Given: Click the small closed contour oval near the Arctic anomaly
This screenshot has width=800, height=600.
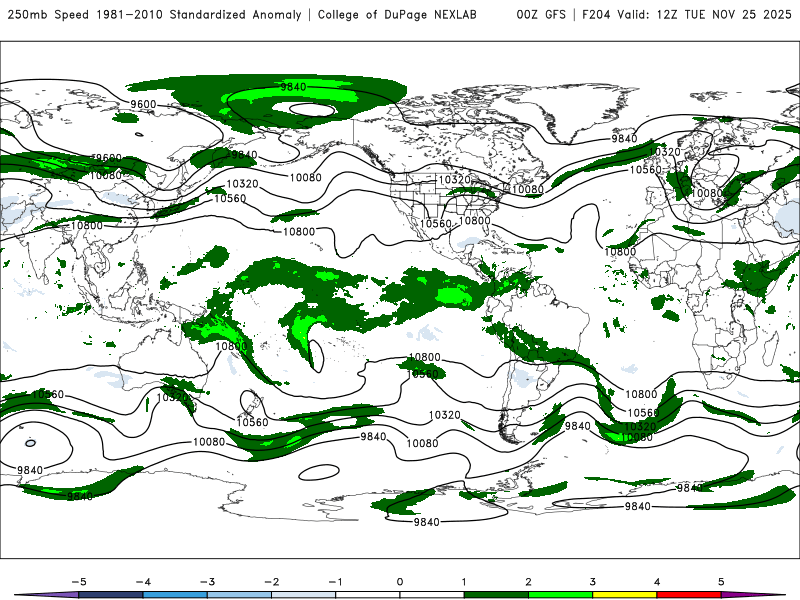Looking at the screenshot, I should point(312,109).
